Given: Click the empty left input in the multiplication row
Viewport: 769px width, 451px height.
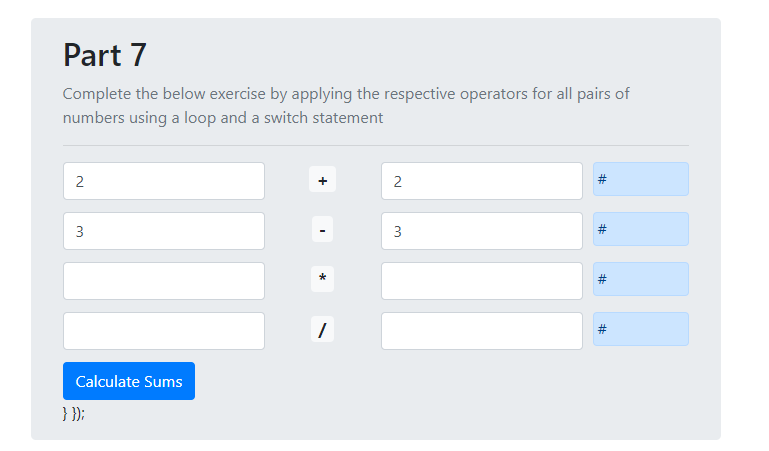Looking at the screenshot, I should (x=164, y=281).
